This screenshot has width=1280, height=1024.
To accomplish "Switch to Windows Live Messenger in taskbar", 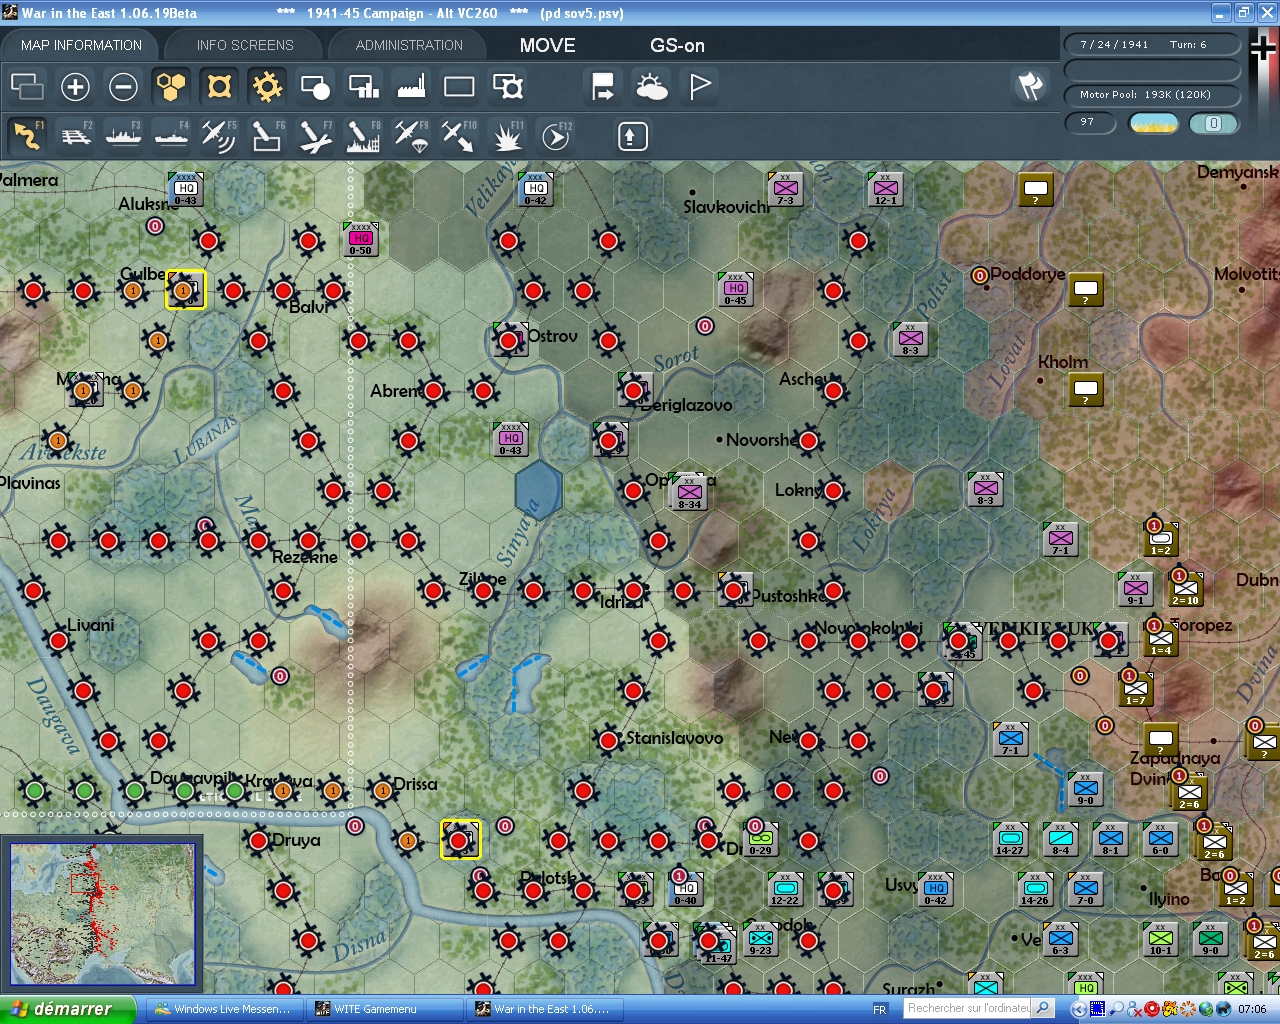I will tap(224, 1009).
